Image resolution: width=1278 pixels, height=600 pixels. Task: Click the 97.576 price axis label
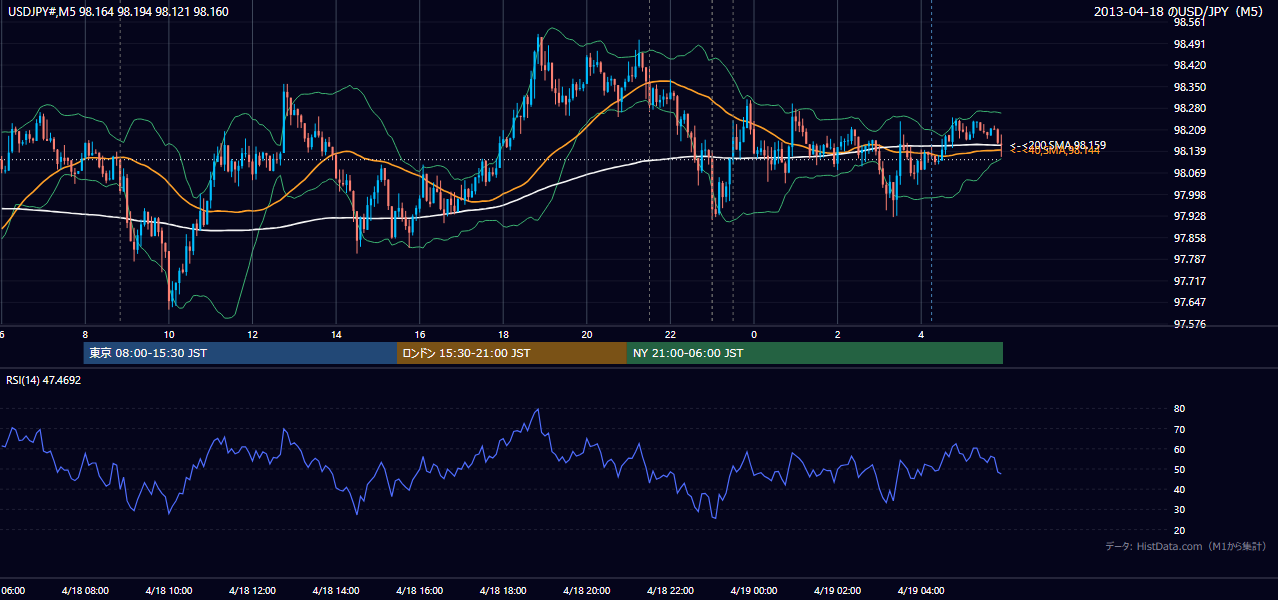1189,324
